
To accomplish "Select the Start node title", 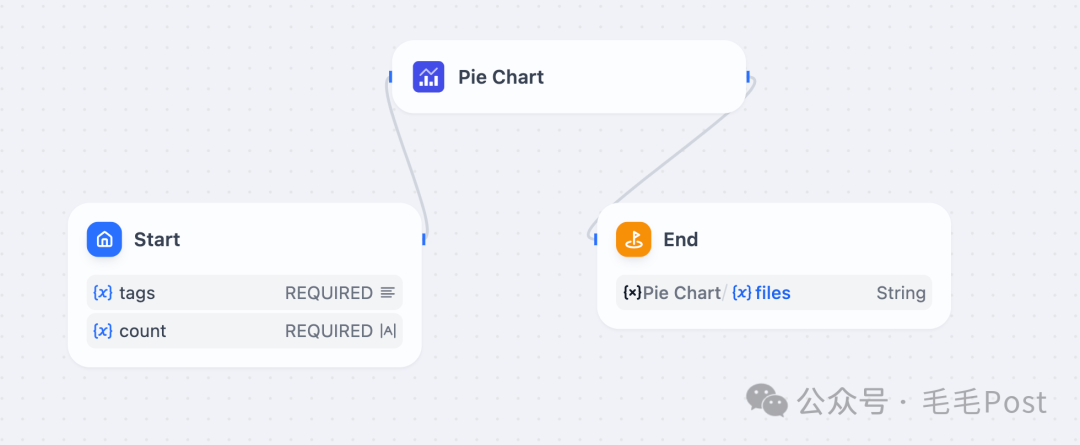I will coord(157,239).
